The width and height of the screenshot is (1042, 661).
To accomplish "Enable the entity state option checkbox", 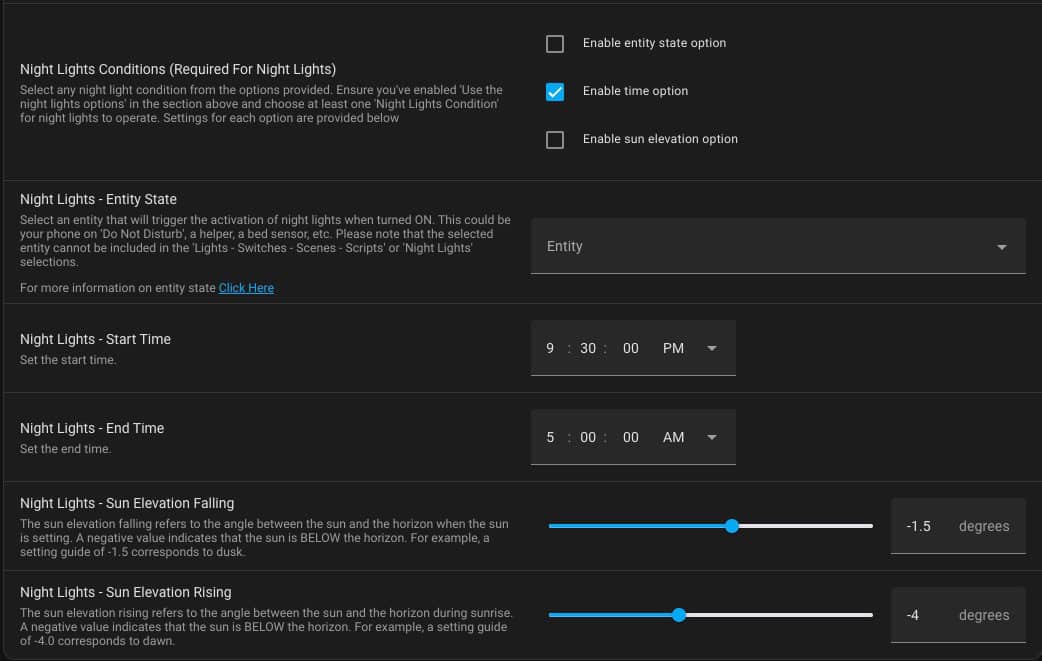I will [x=555, y=44].
